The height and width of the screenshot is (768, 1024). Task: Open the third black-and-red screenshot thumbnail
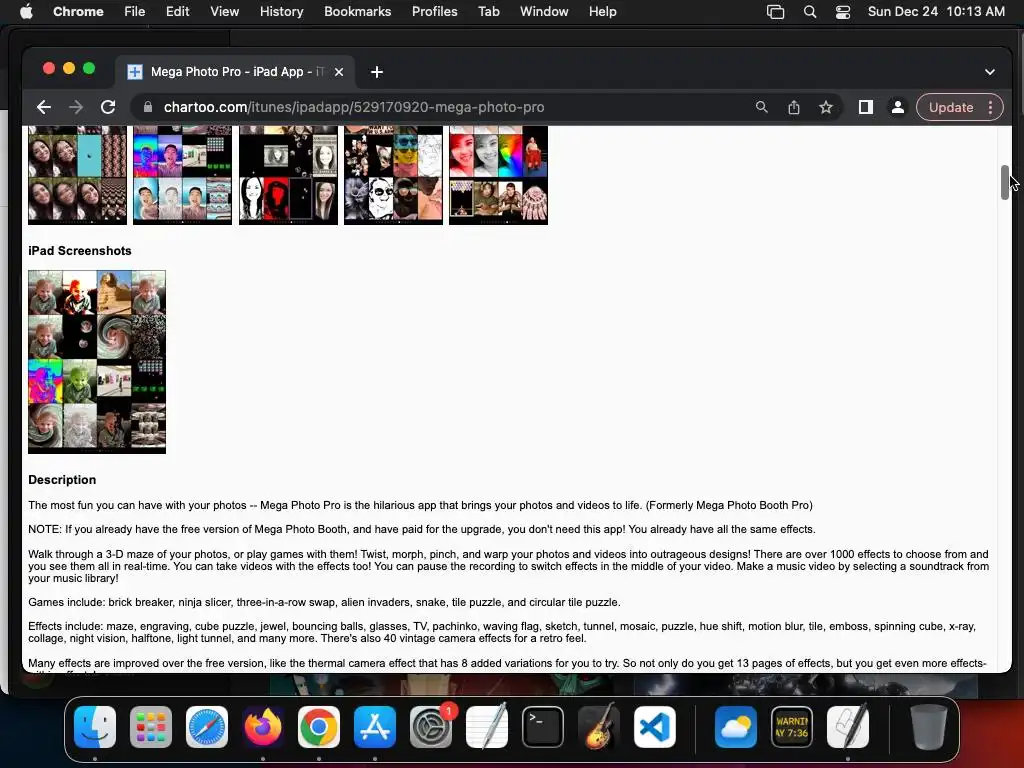(288, 175)
